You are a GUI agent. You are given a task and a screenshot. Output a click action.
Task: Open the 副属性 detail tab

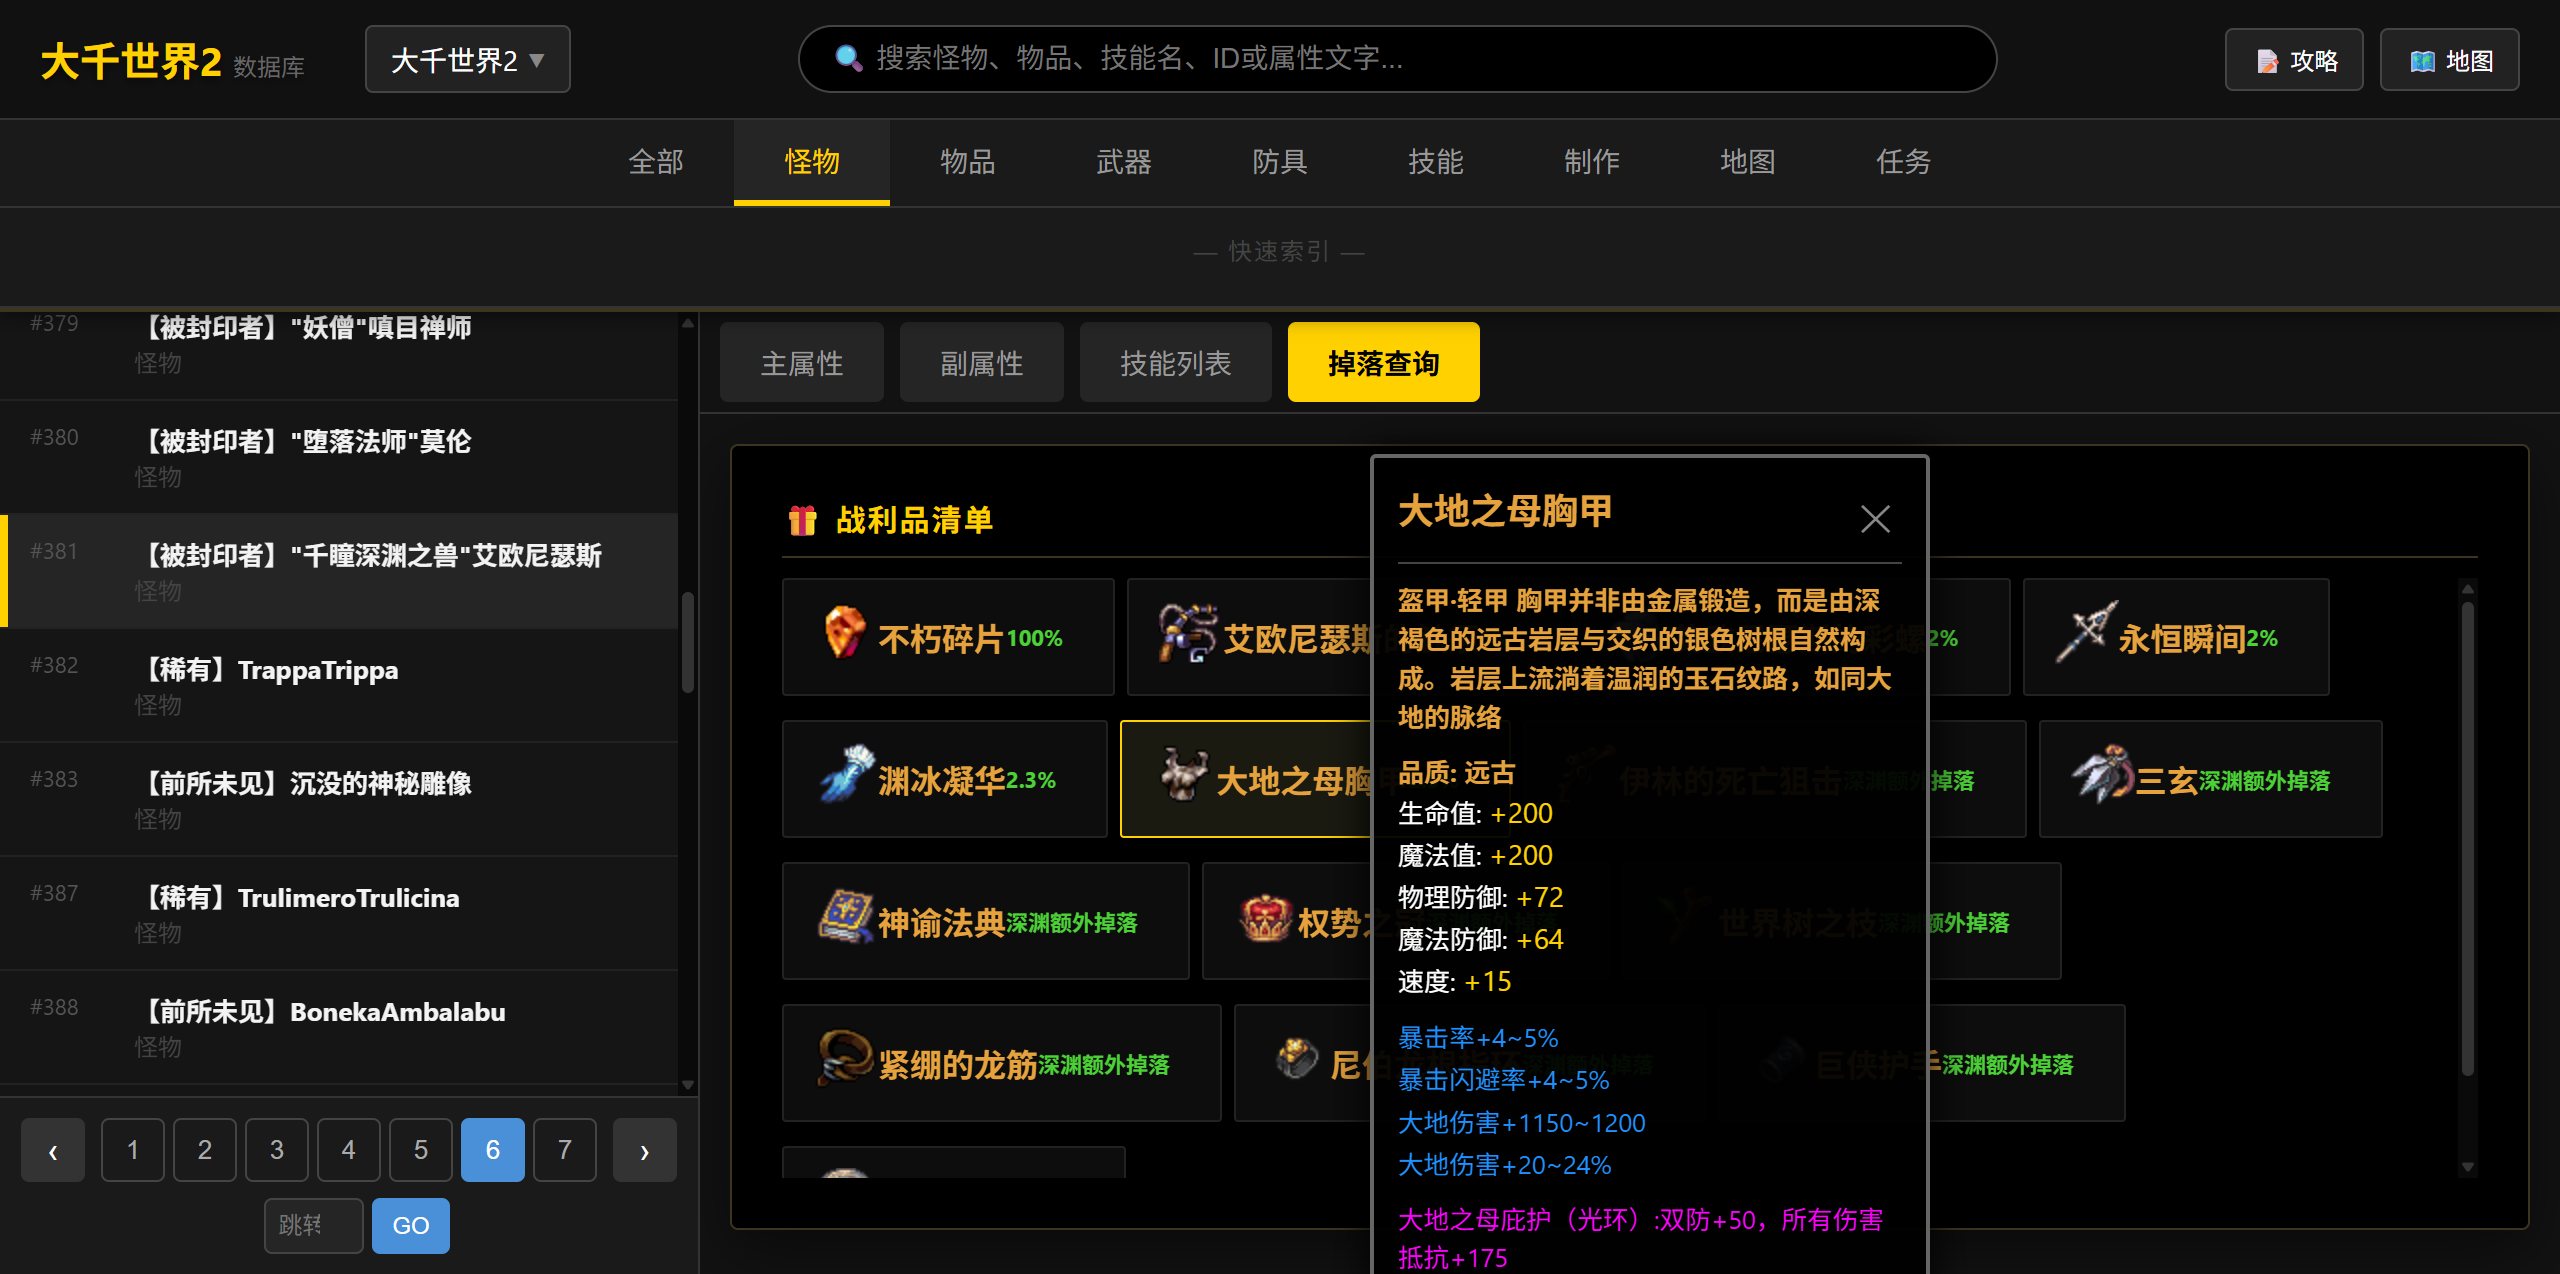pyautogui.click(x=982, y=362)
